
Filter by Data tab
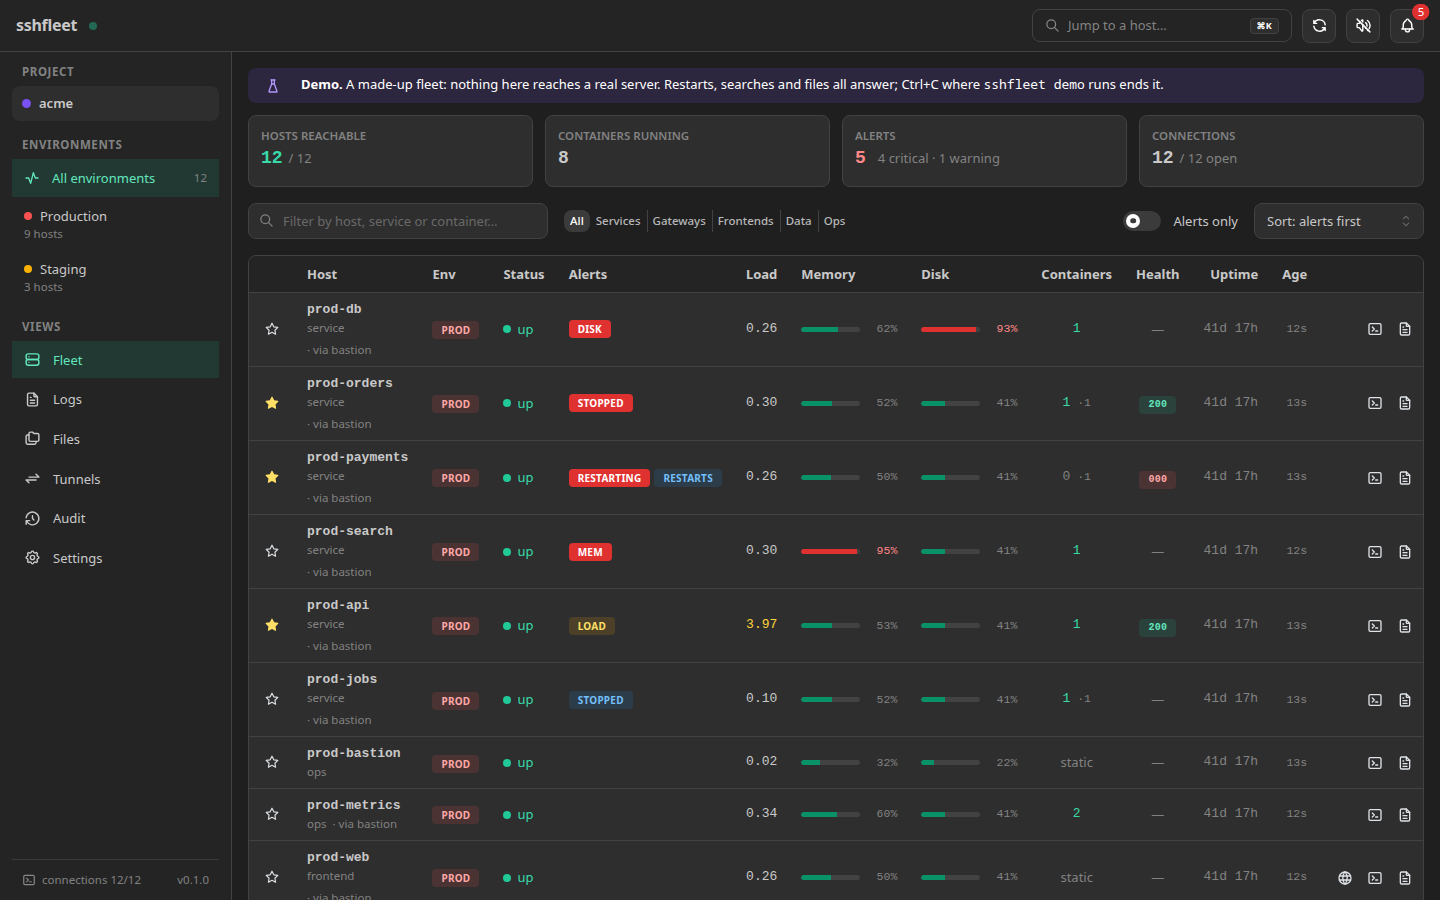point(798,221)
